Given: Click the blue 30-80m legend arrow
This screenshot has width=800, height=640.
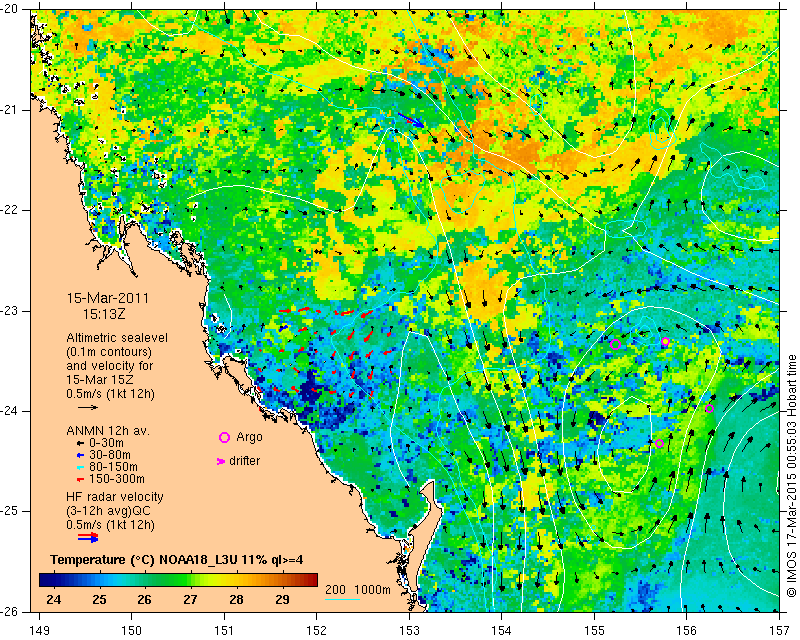Looking at the screenshot, I should pos(80,455).
